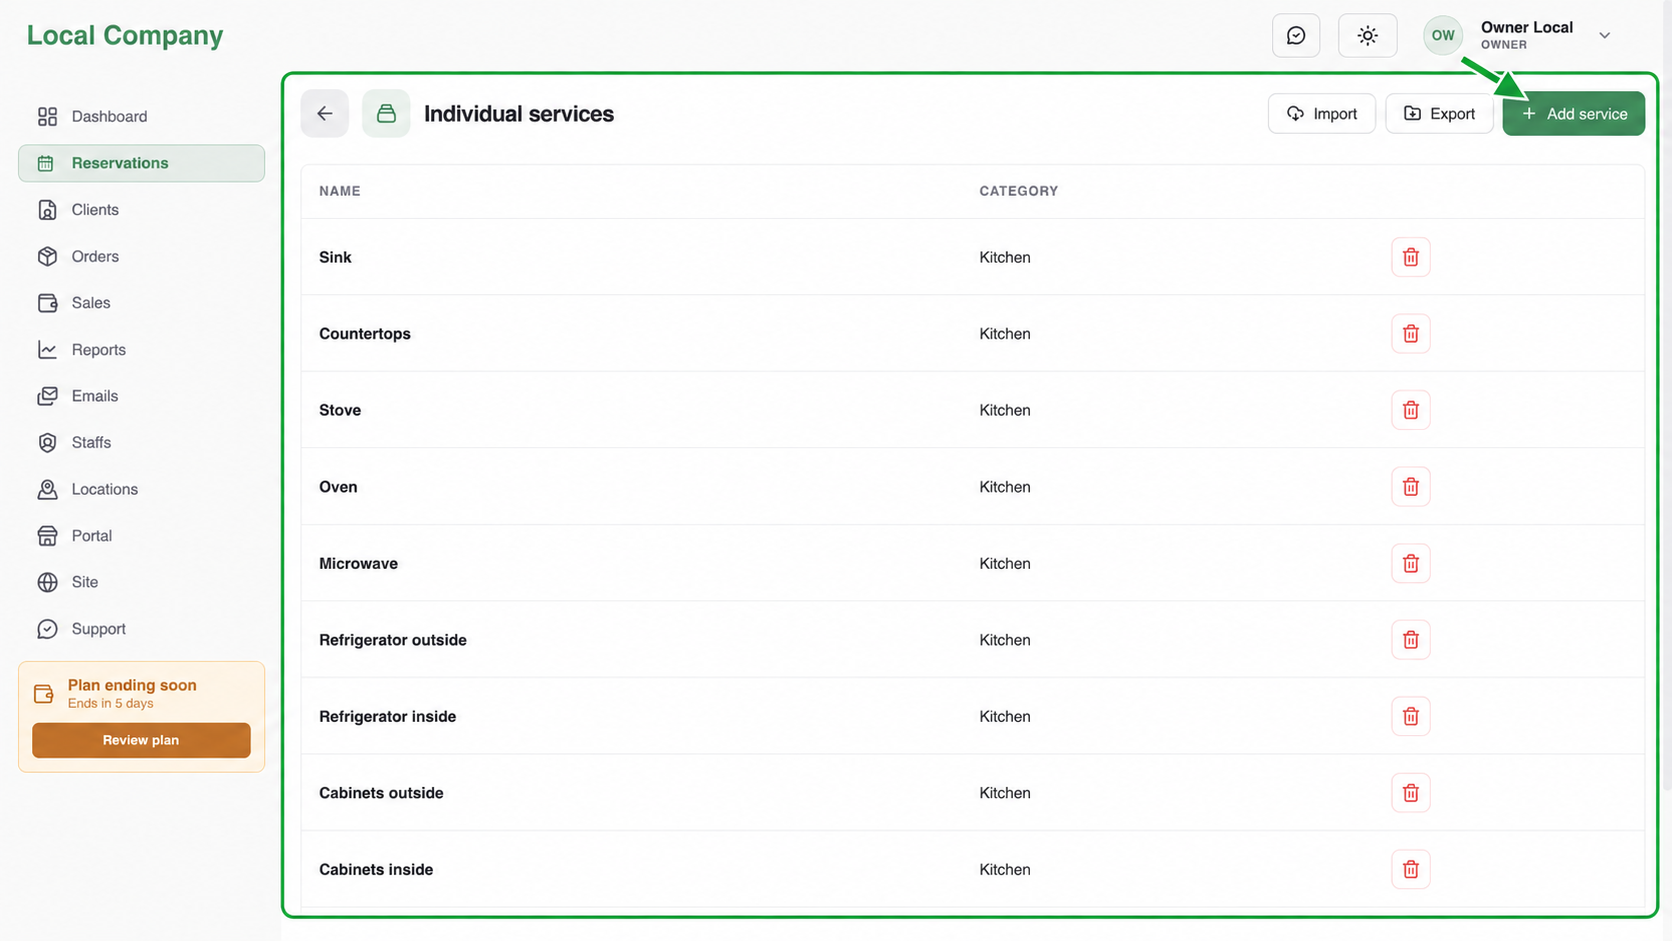
Task: Open the Orders section
Action: (141, 257)
